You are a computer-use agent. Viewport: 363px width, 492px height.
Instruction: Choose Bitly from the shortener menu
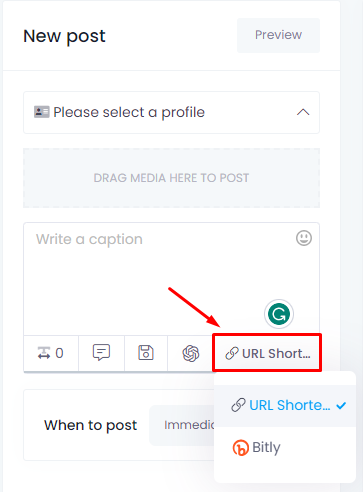click(x=285, y=448)
